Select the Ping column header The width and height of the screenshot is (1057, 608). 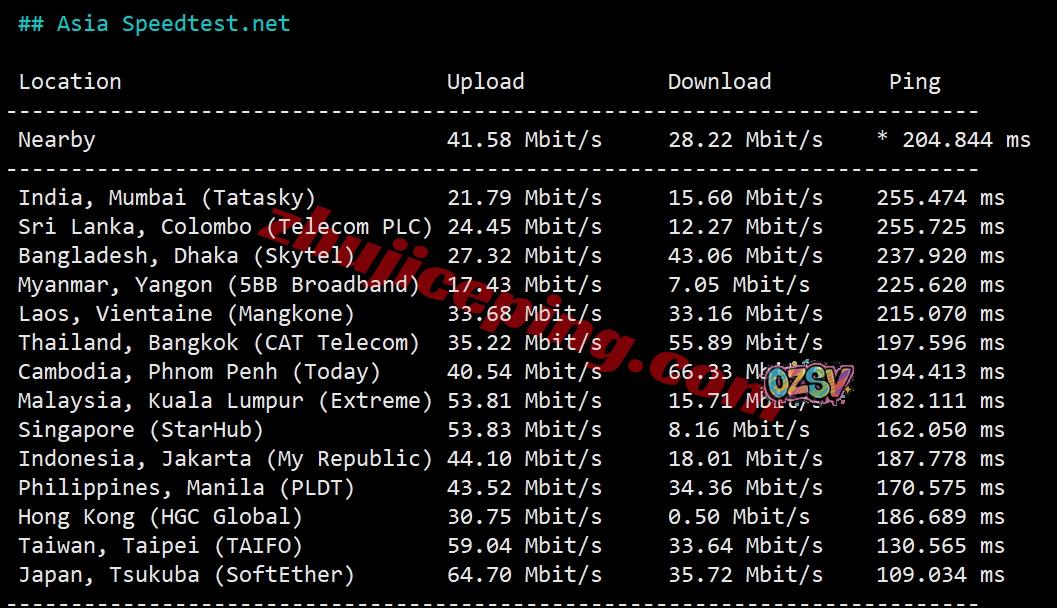click(x=915, y=82)
